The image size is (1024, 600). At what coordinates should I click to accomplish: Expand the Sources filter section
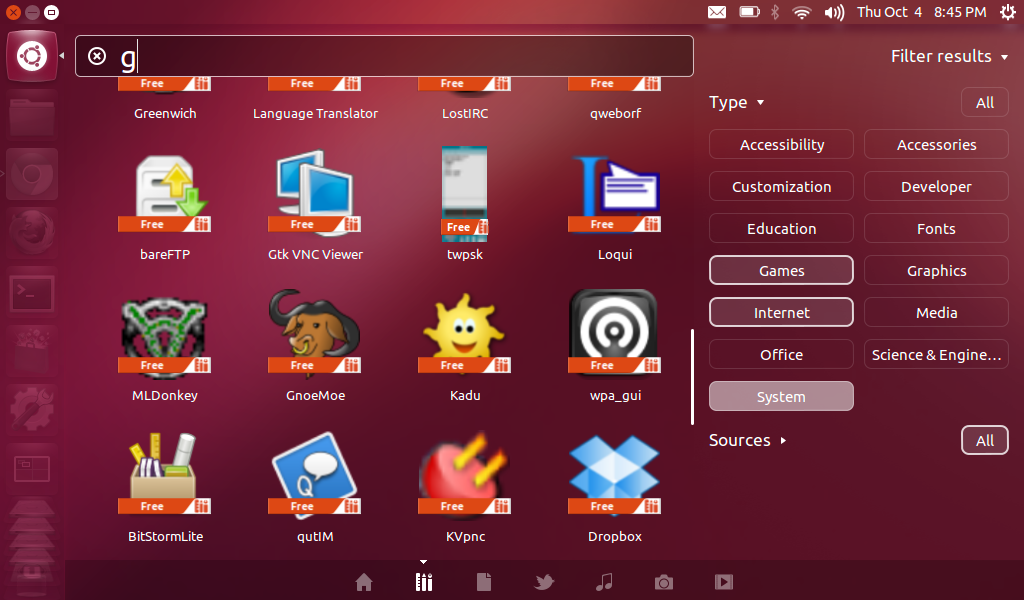[747, 440]
